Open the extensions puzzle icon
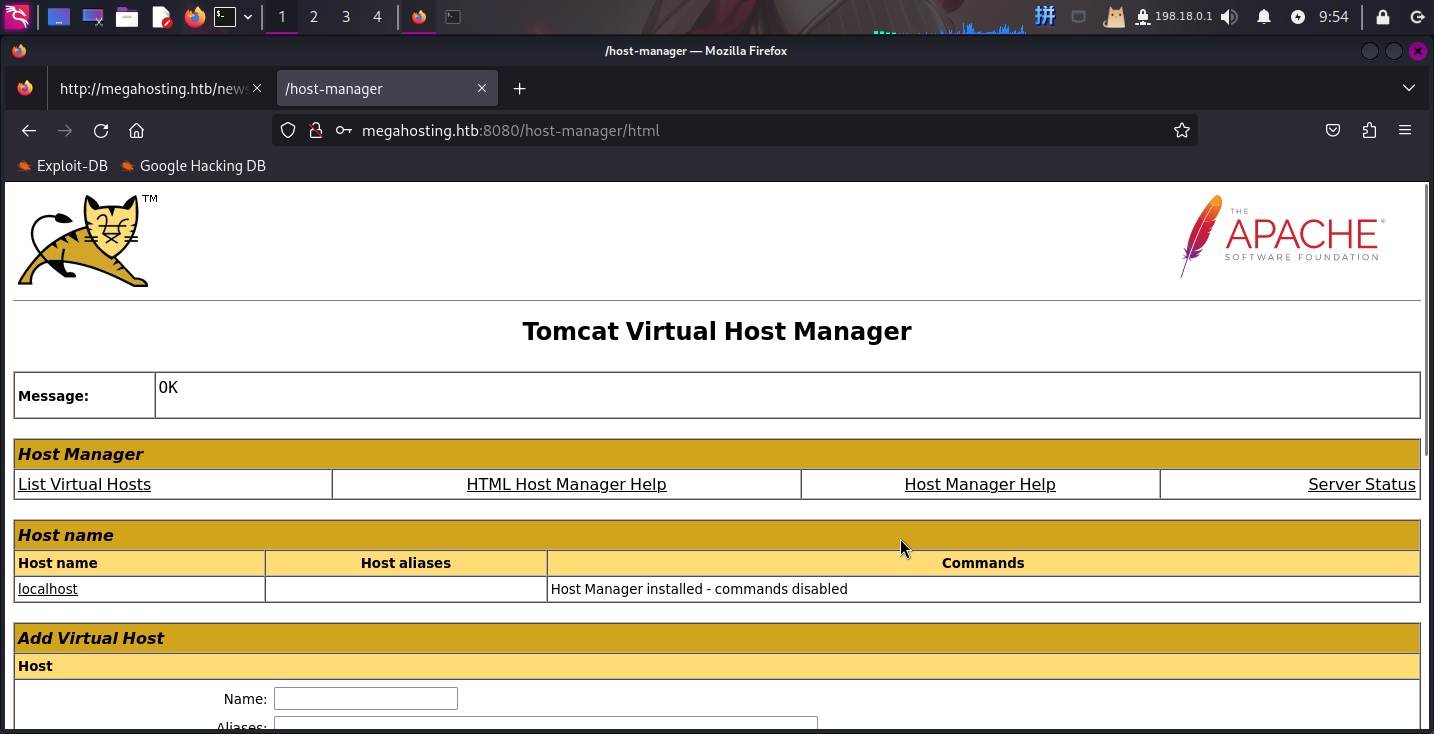The height and width of the screenshot is (734, 1434). point(1369,131)
